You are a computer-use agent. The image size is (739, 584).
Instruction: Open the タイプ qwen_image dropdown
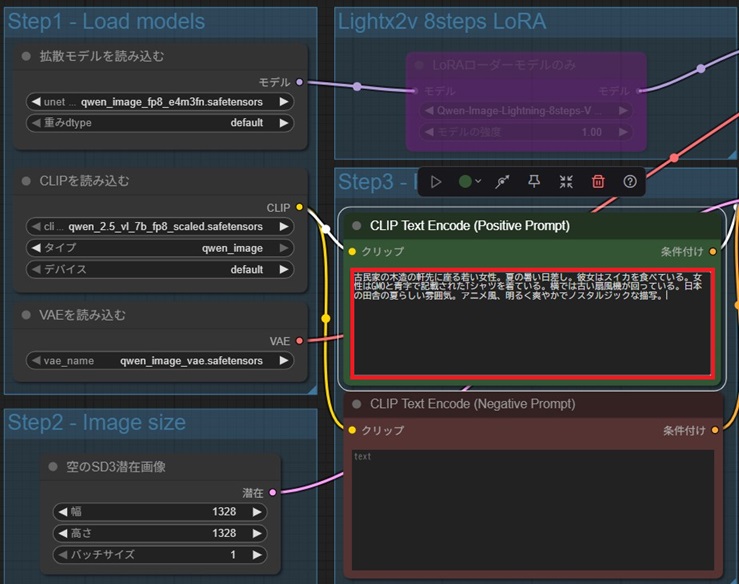click(160, 248)
